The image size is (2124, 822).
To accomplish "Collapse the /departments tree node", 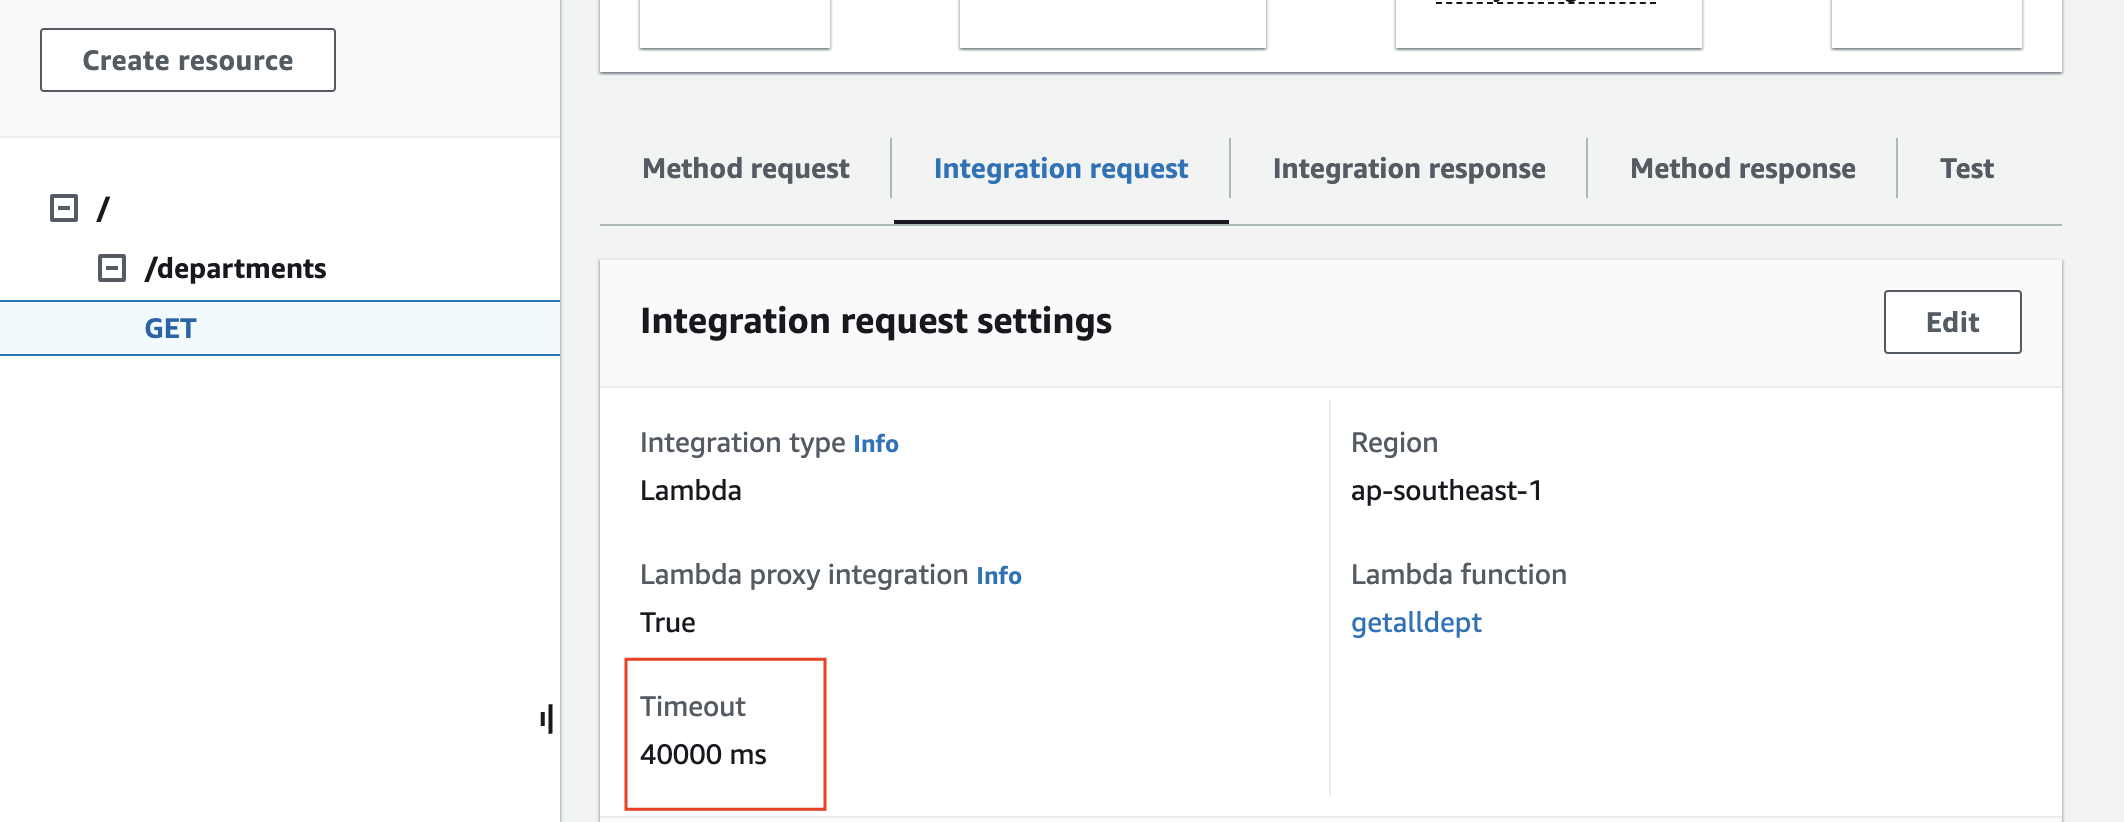I will pyautogui.click(x=112, y=268).
